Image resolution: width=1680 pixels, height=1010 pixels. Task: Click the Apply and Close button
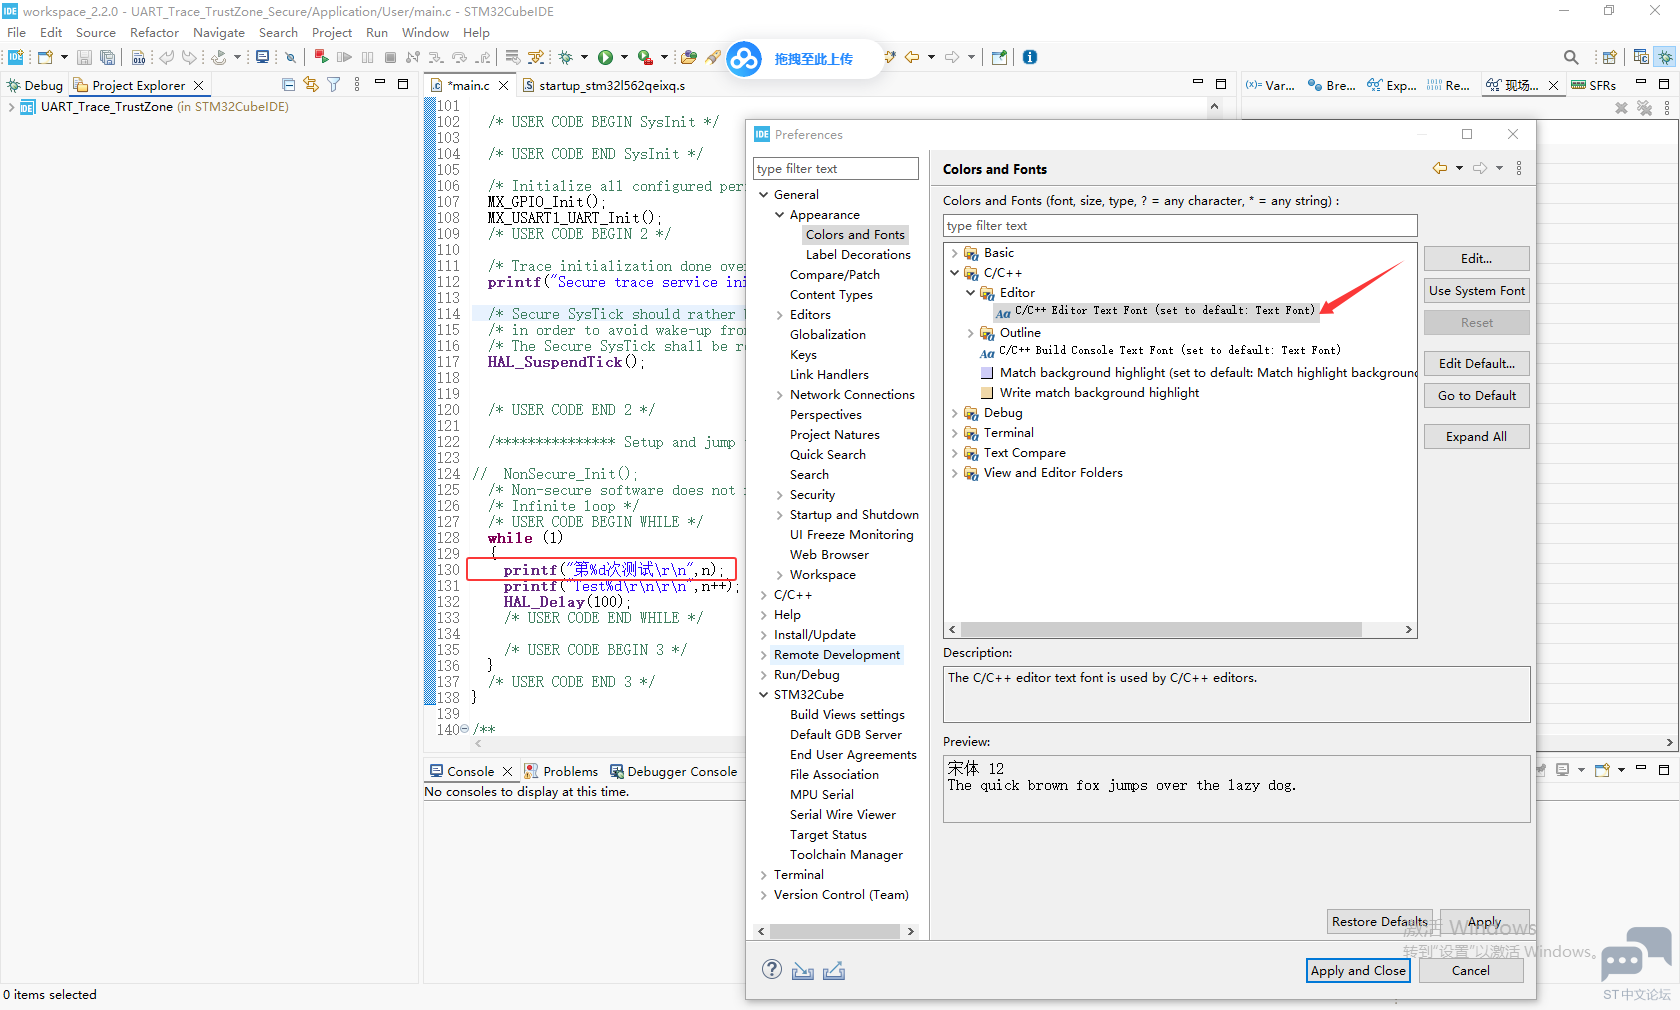coord(1358,970)
